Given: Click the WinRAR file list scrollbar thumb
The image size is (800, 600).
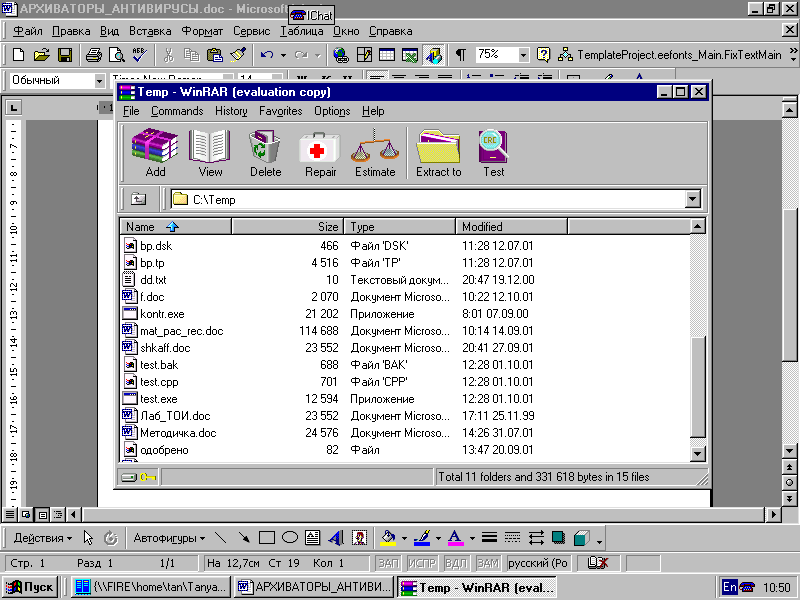Looking at the screenshot, I should (697, 387).
